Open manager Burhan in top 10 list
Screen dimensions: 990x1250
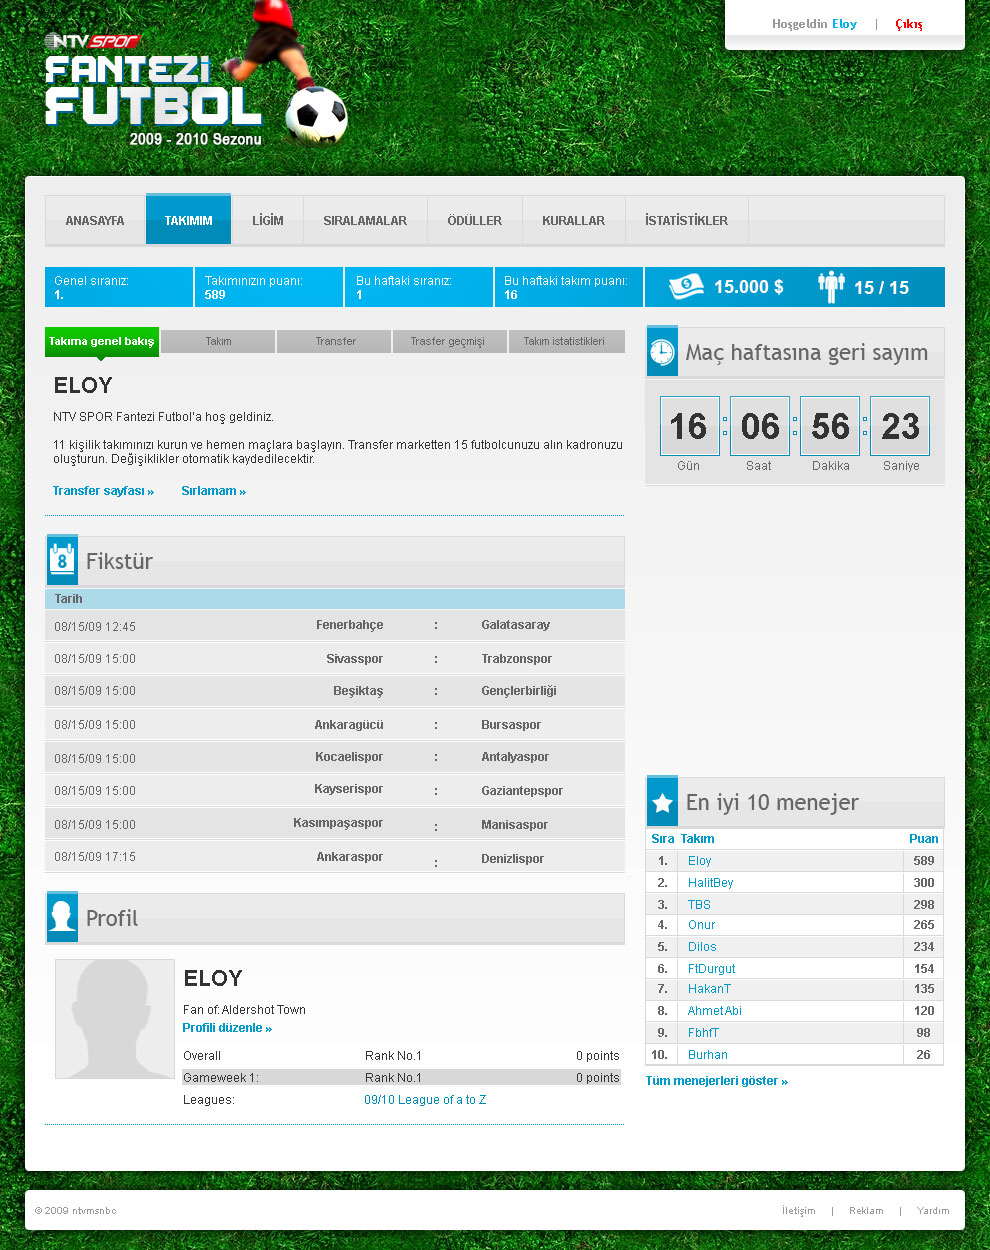(707, 1055)
